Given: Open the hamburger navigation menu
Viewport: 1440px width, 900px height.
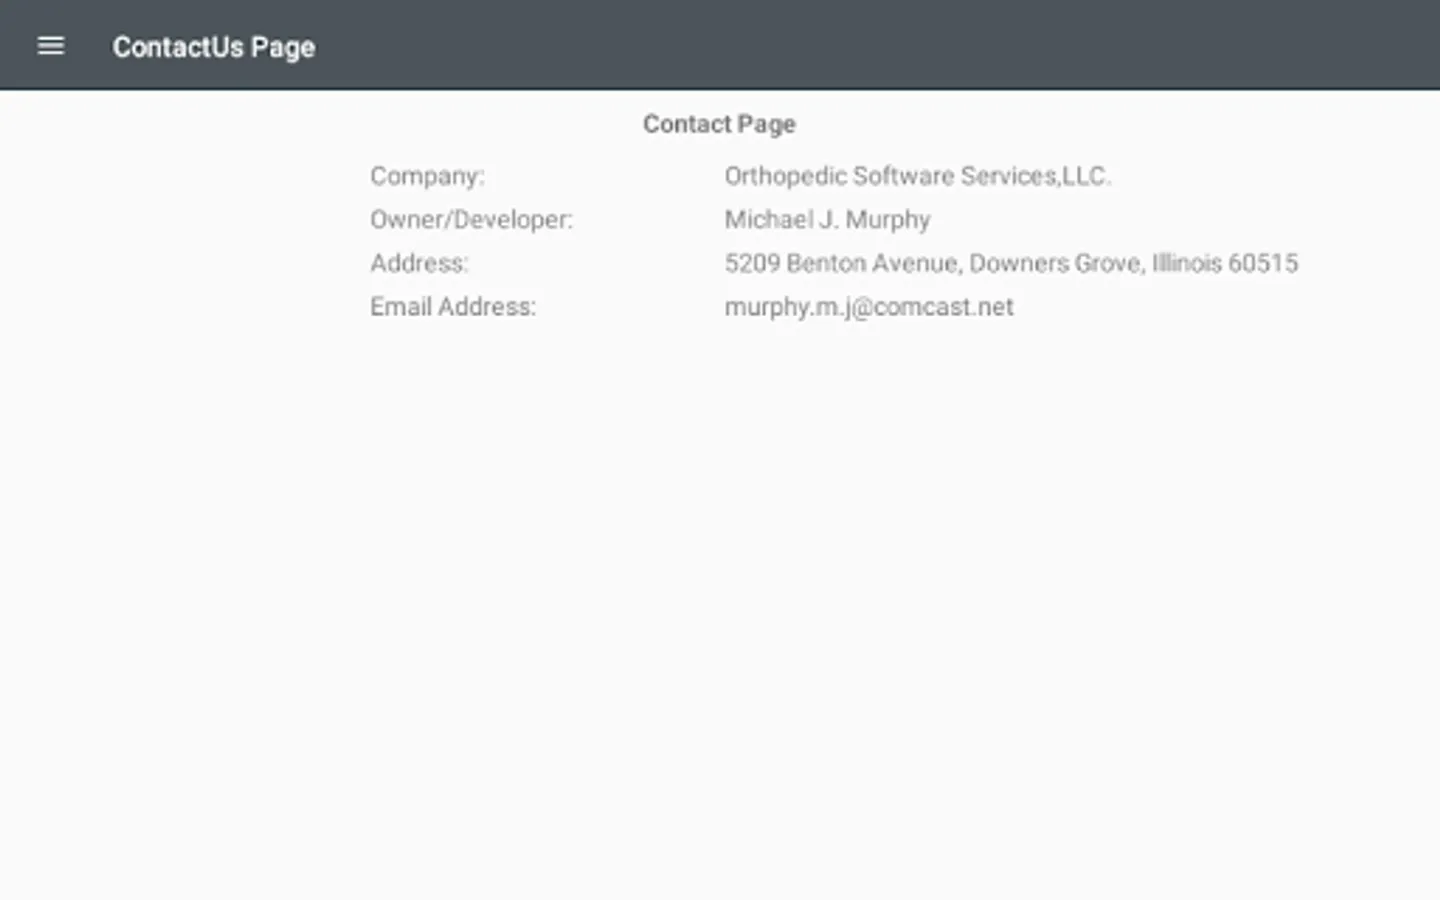Looking at the screenshot, I should coord(50,46).
